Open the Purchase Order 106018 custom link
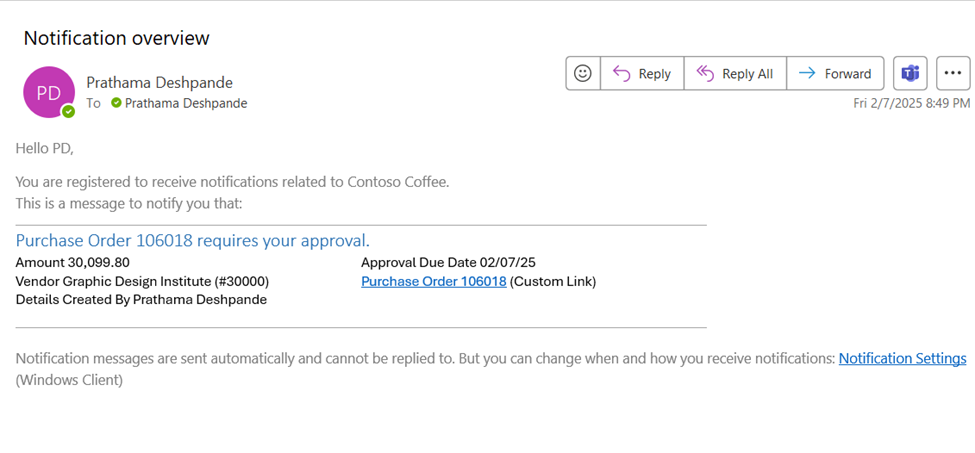 [x=433, y=281]
